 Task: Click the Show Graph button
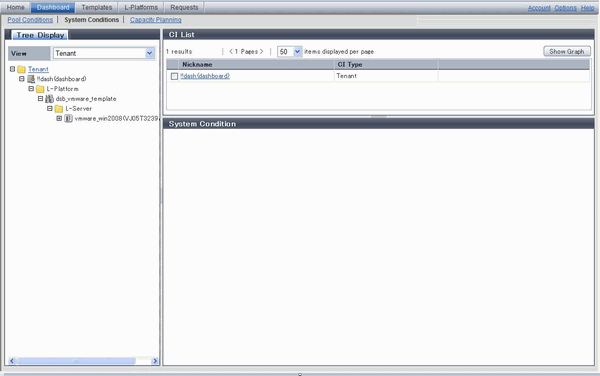[x=567, y=51]
